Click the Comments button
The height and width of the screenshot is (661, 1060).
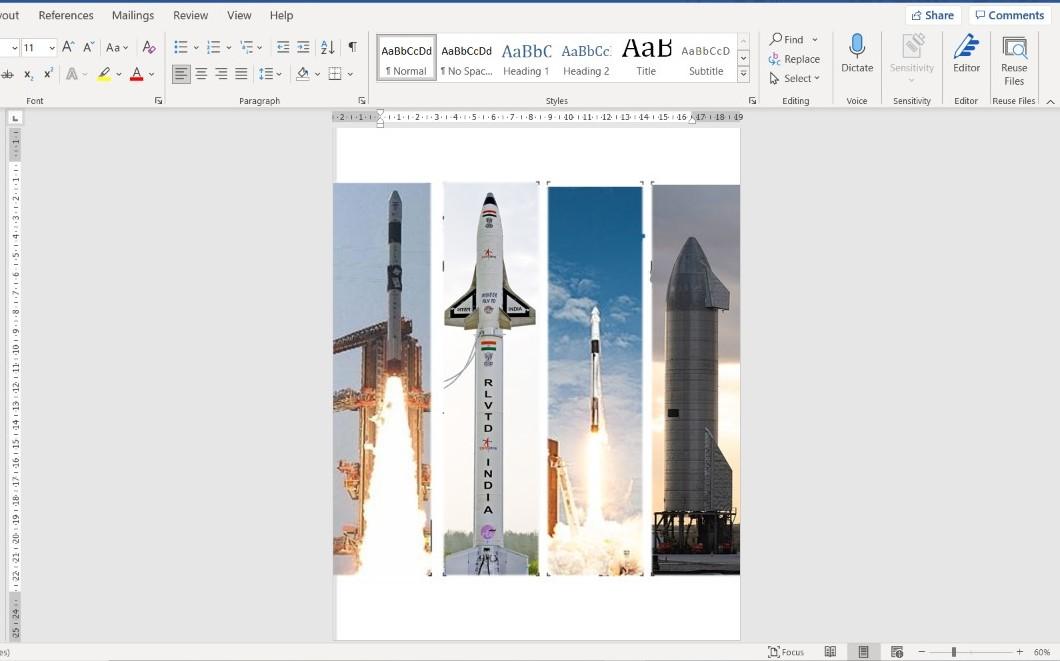point(1010,16)
